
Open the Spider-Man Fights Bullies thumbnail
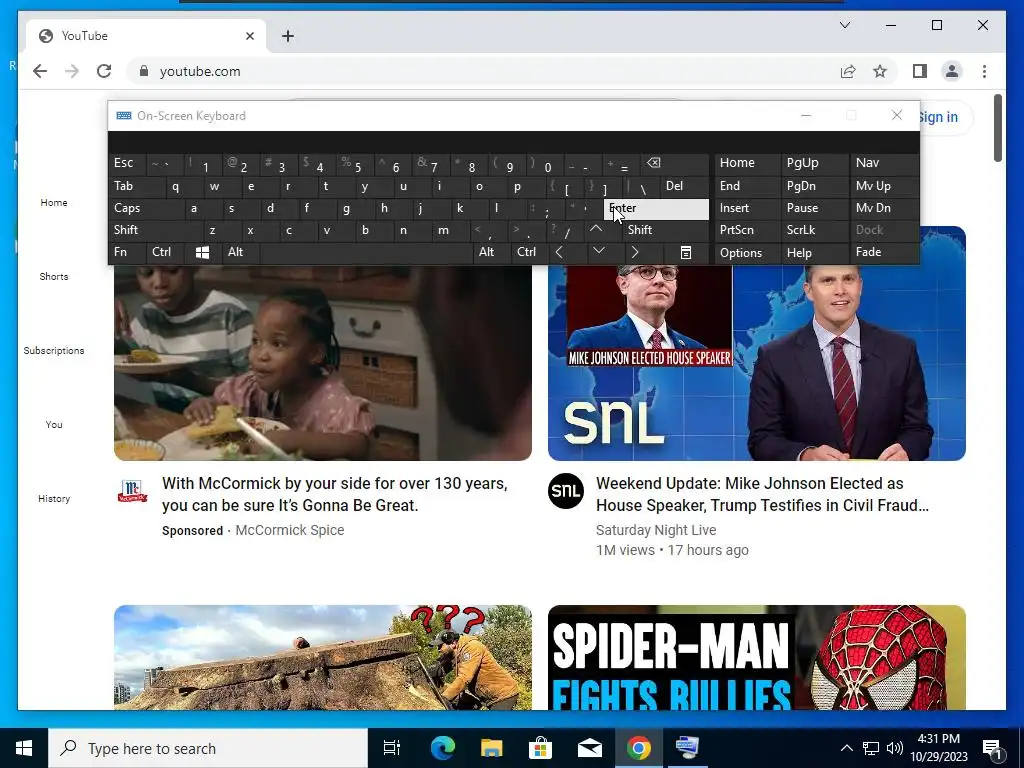tap(756, 657)
